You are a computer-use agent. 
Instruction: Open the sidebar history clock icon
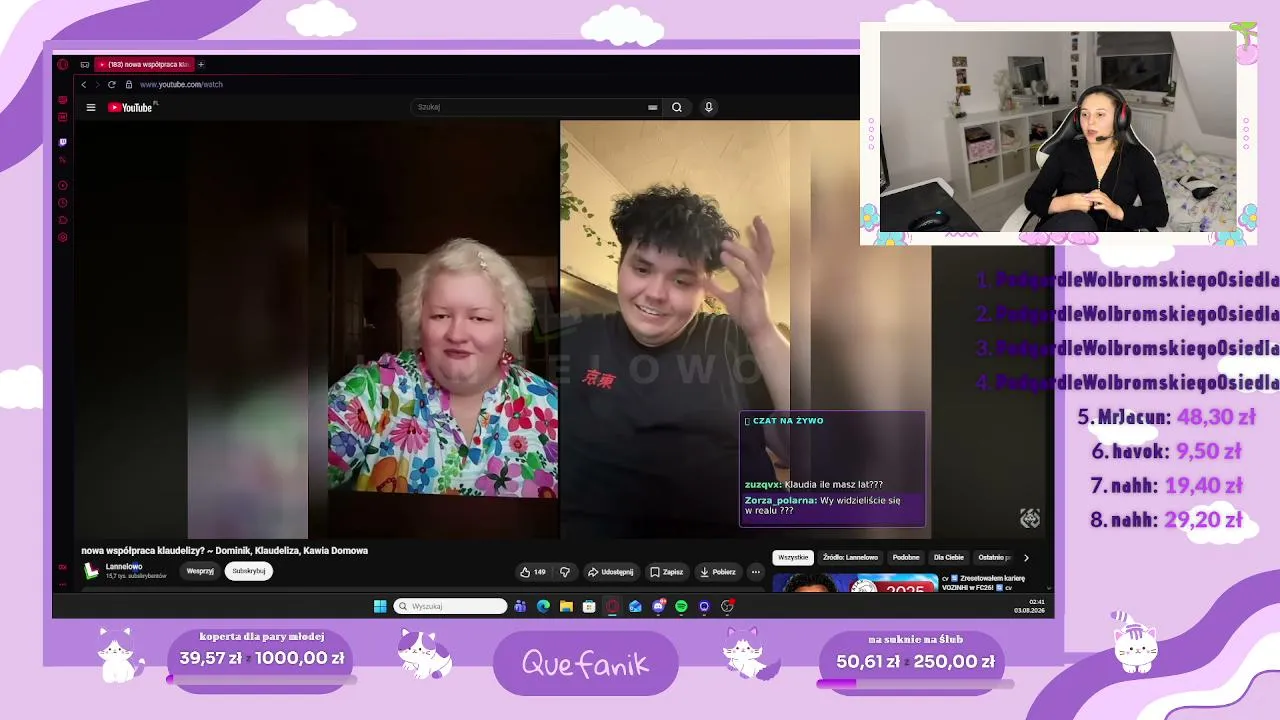pos(63,203)
